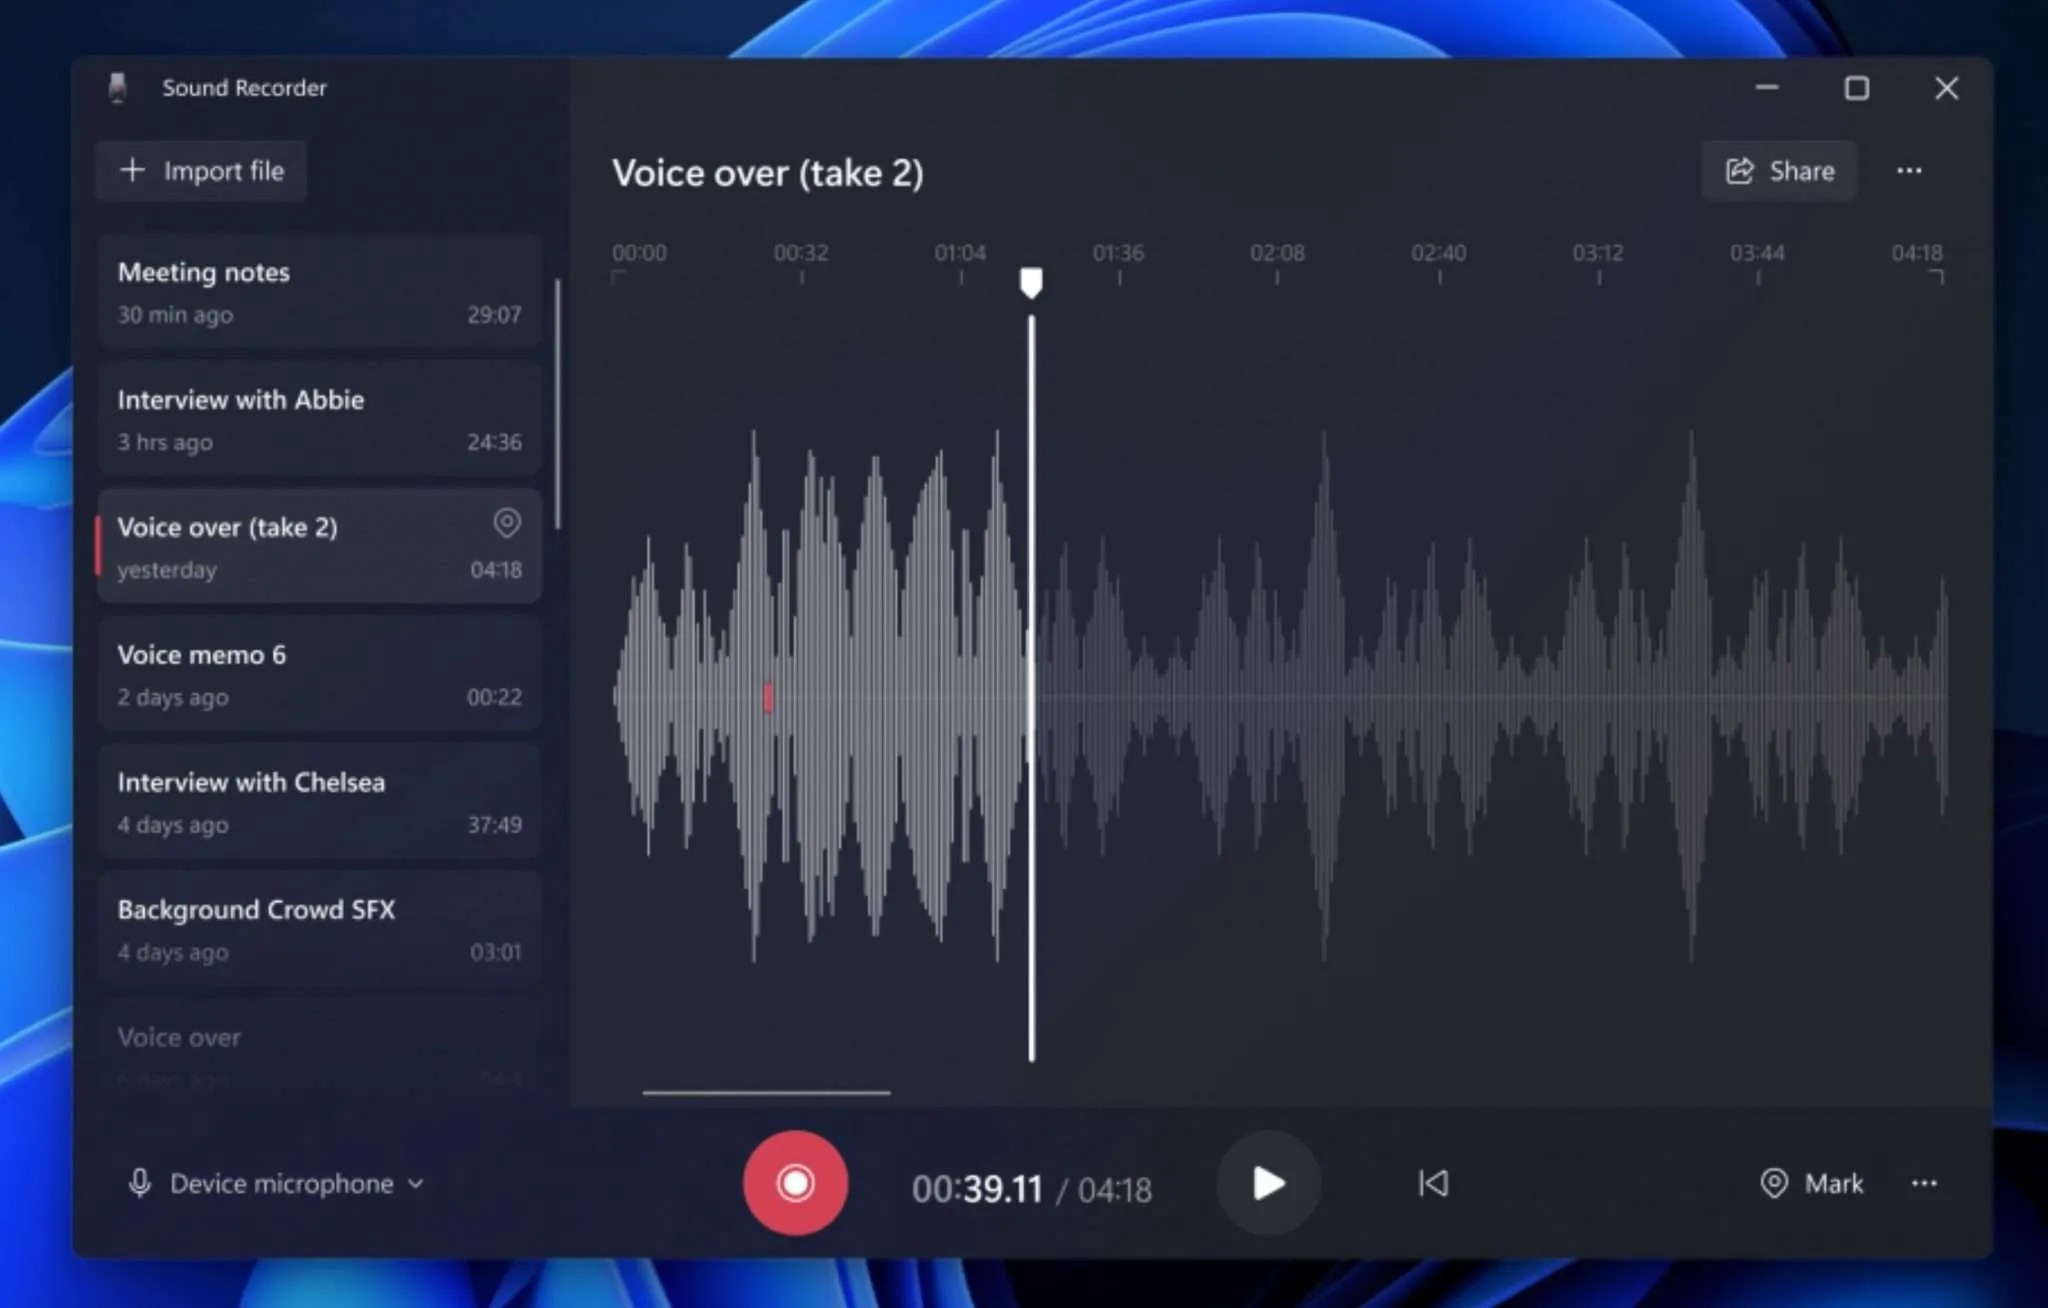Expand the Device microphone dropdown
This screenshot has height=1308, width=2048.
pyautogui.click(x=416, y=1184)
